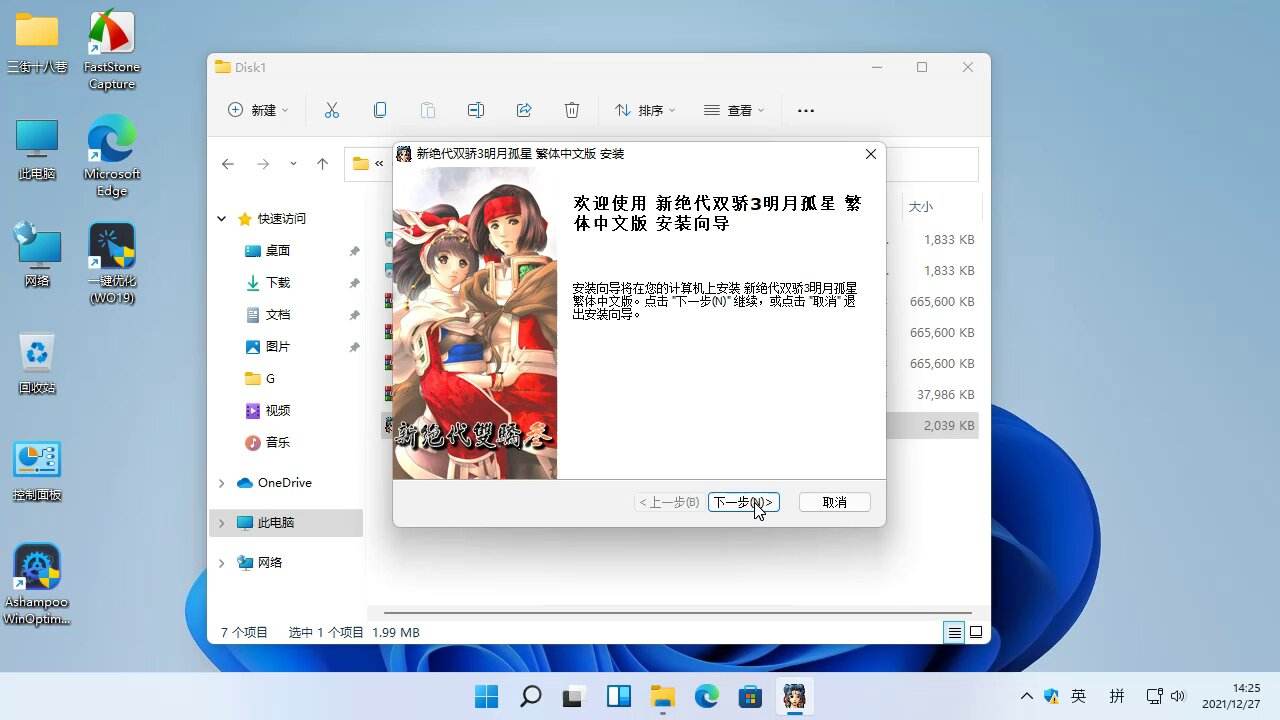Toggle 拼 pinyin input mode indicator
Viewport: 1280px width, 720px height.
click(1117, 696)
